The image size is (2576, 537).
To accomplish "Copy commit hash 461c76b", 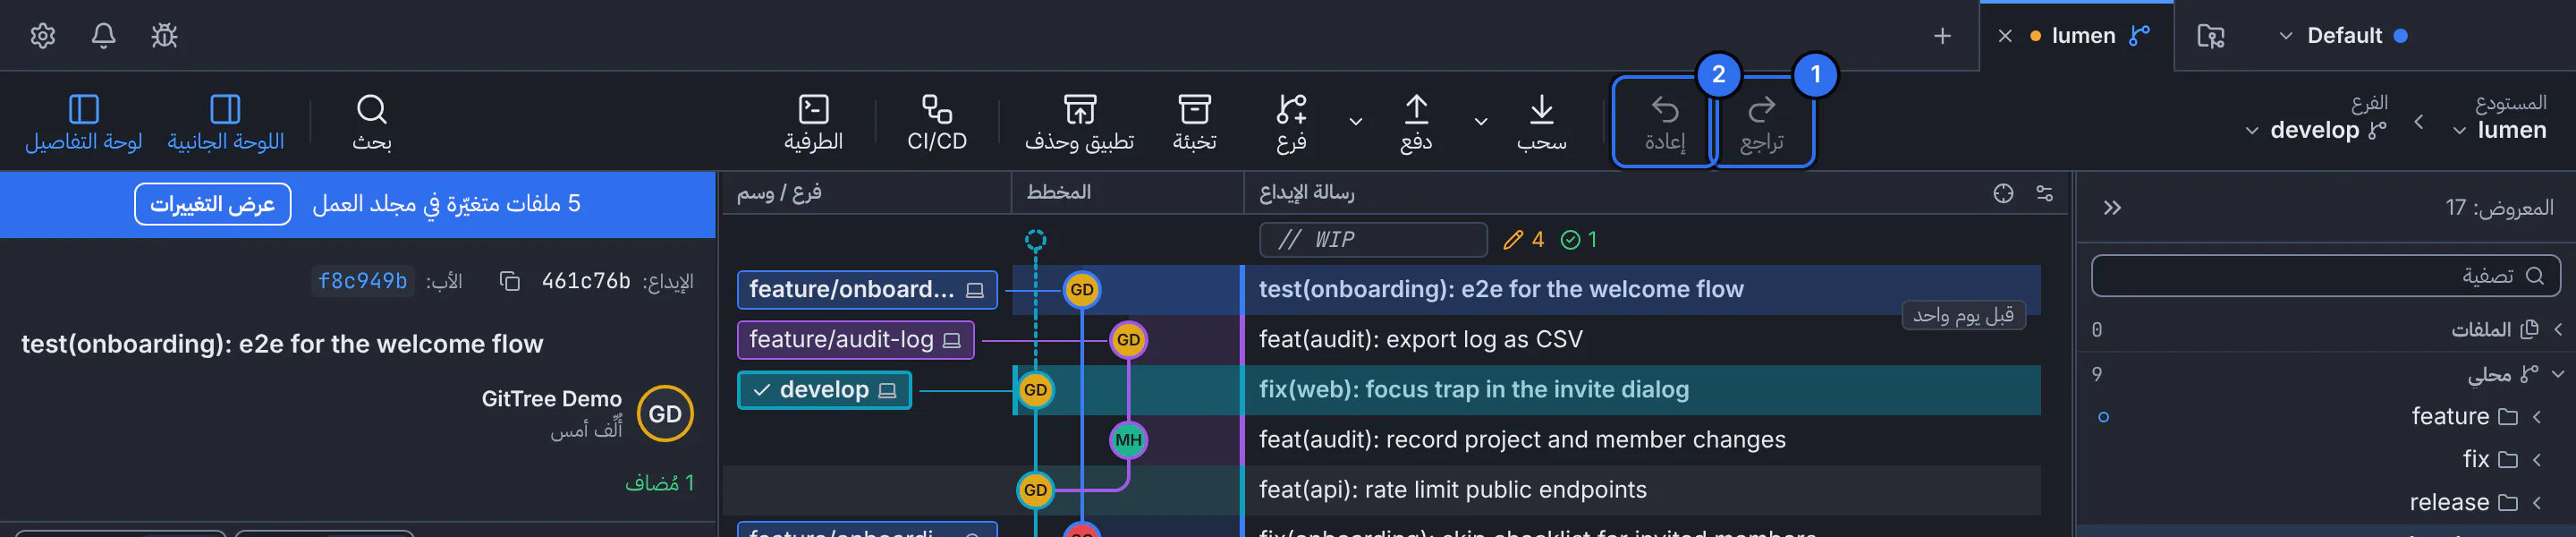I will pos(510,282).
